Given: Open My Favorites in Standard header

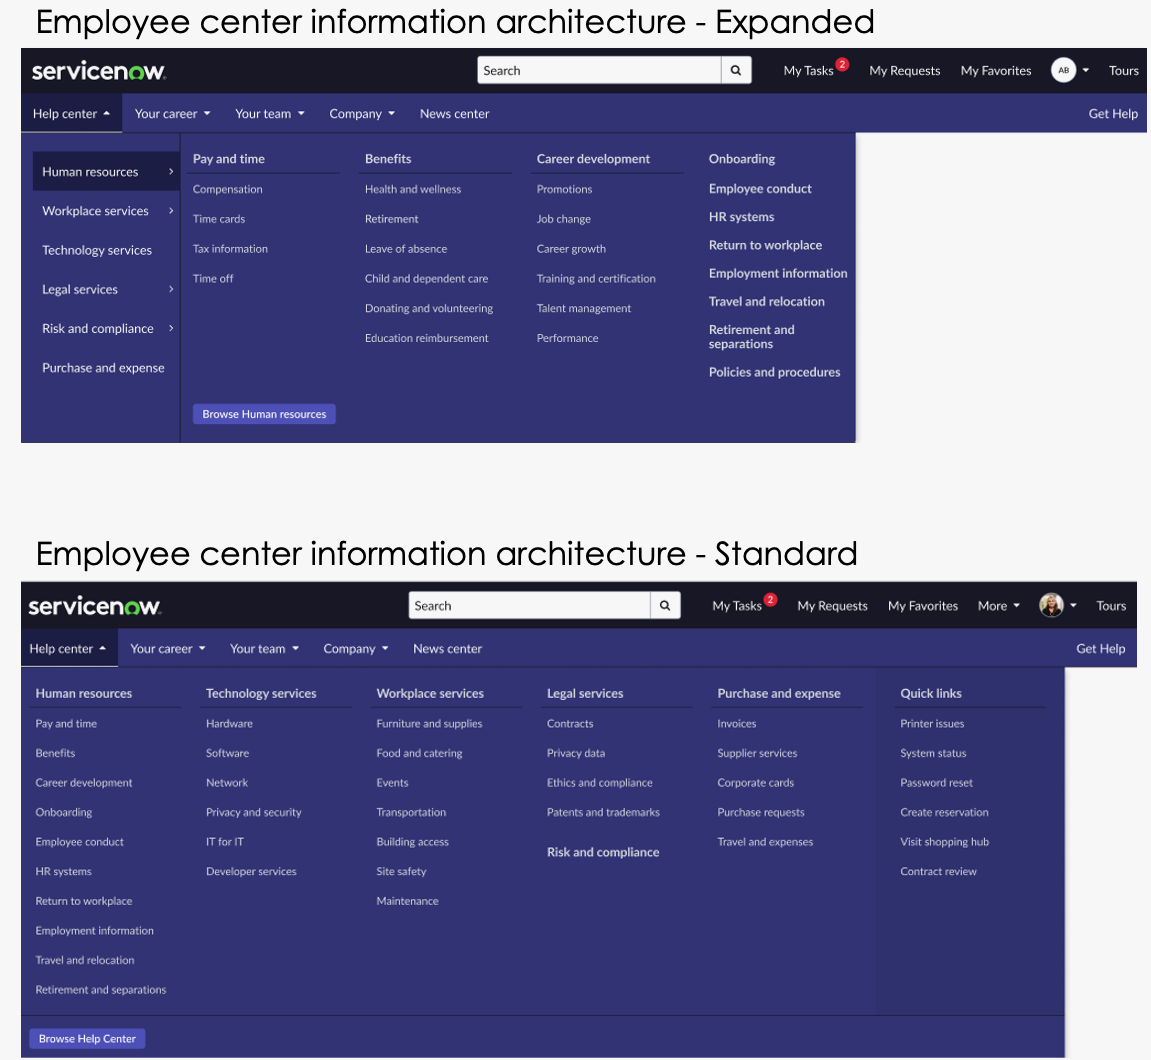Looking at the screenshot, I should pos(923,606).
